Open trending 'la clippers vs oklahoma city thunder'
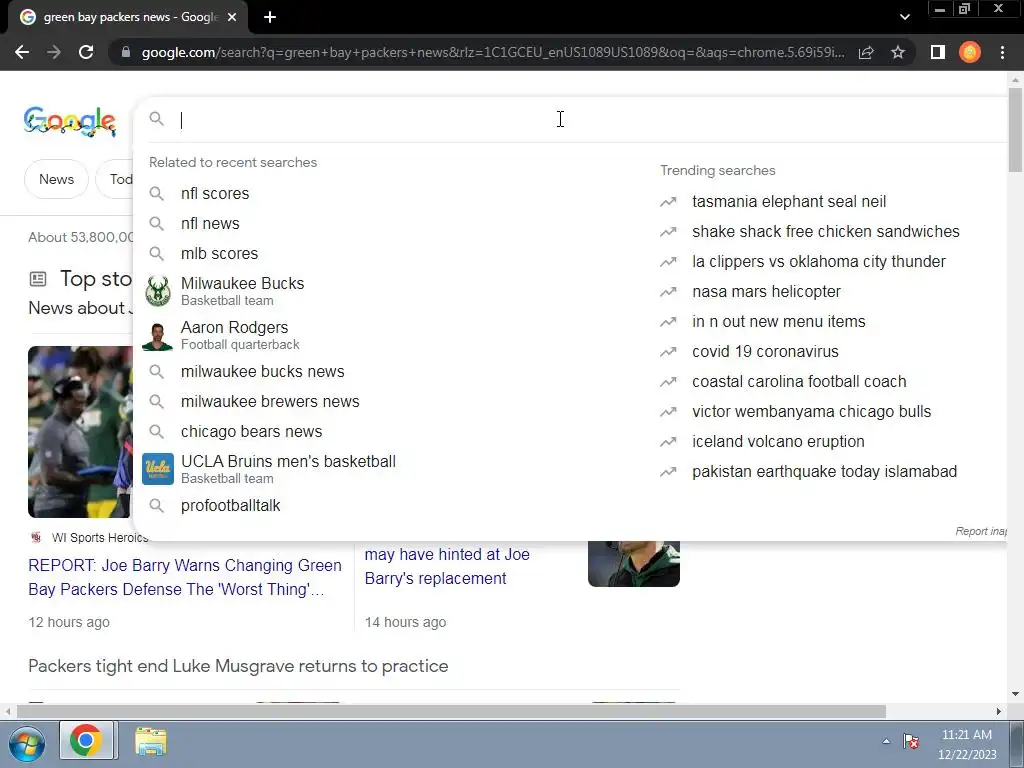This screenshot has height=768, width=1024. [x=818, y=262]
